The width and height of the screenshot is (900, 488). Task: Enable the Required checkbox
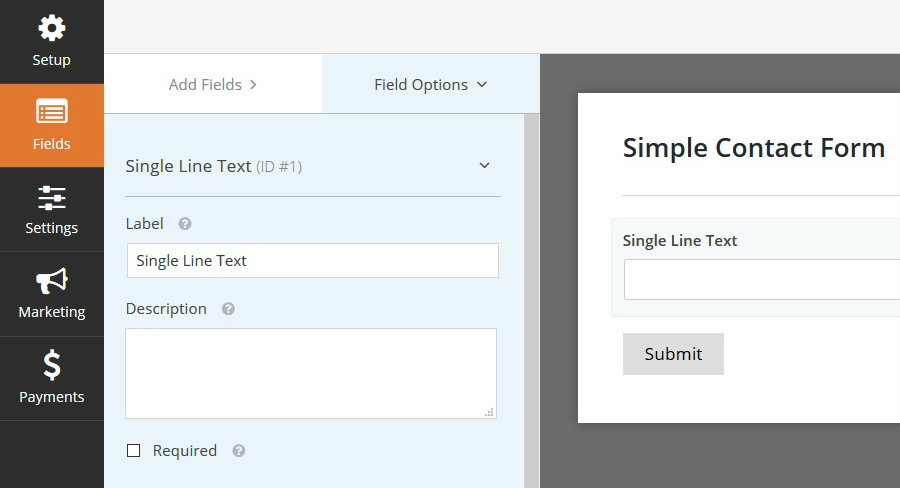point(133,451)
